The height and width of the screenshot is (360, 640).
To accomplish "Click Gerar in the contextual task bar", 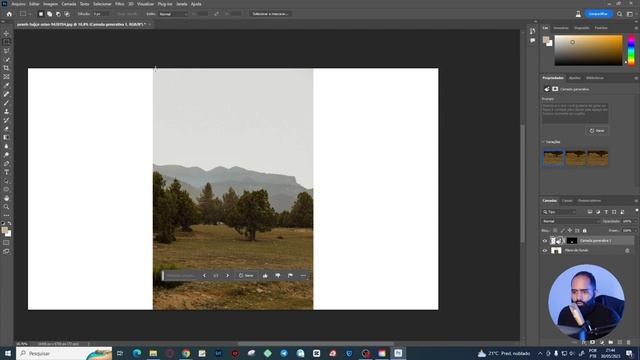I will tap(246, 276).
